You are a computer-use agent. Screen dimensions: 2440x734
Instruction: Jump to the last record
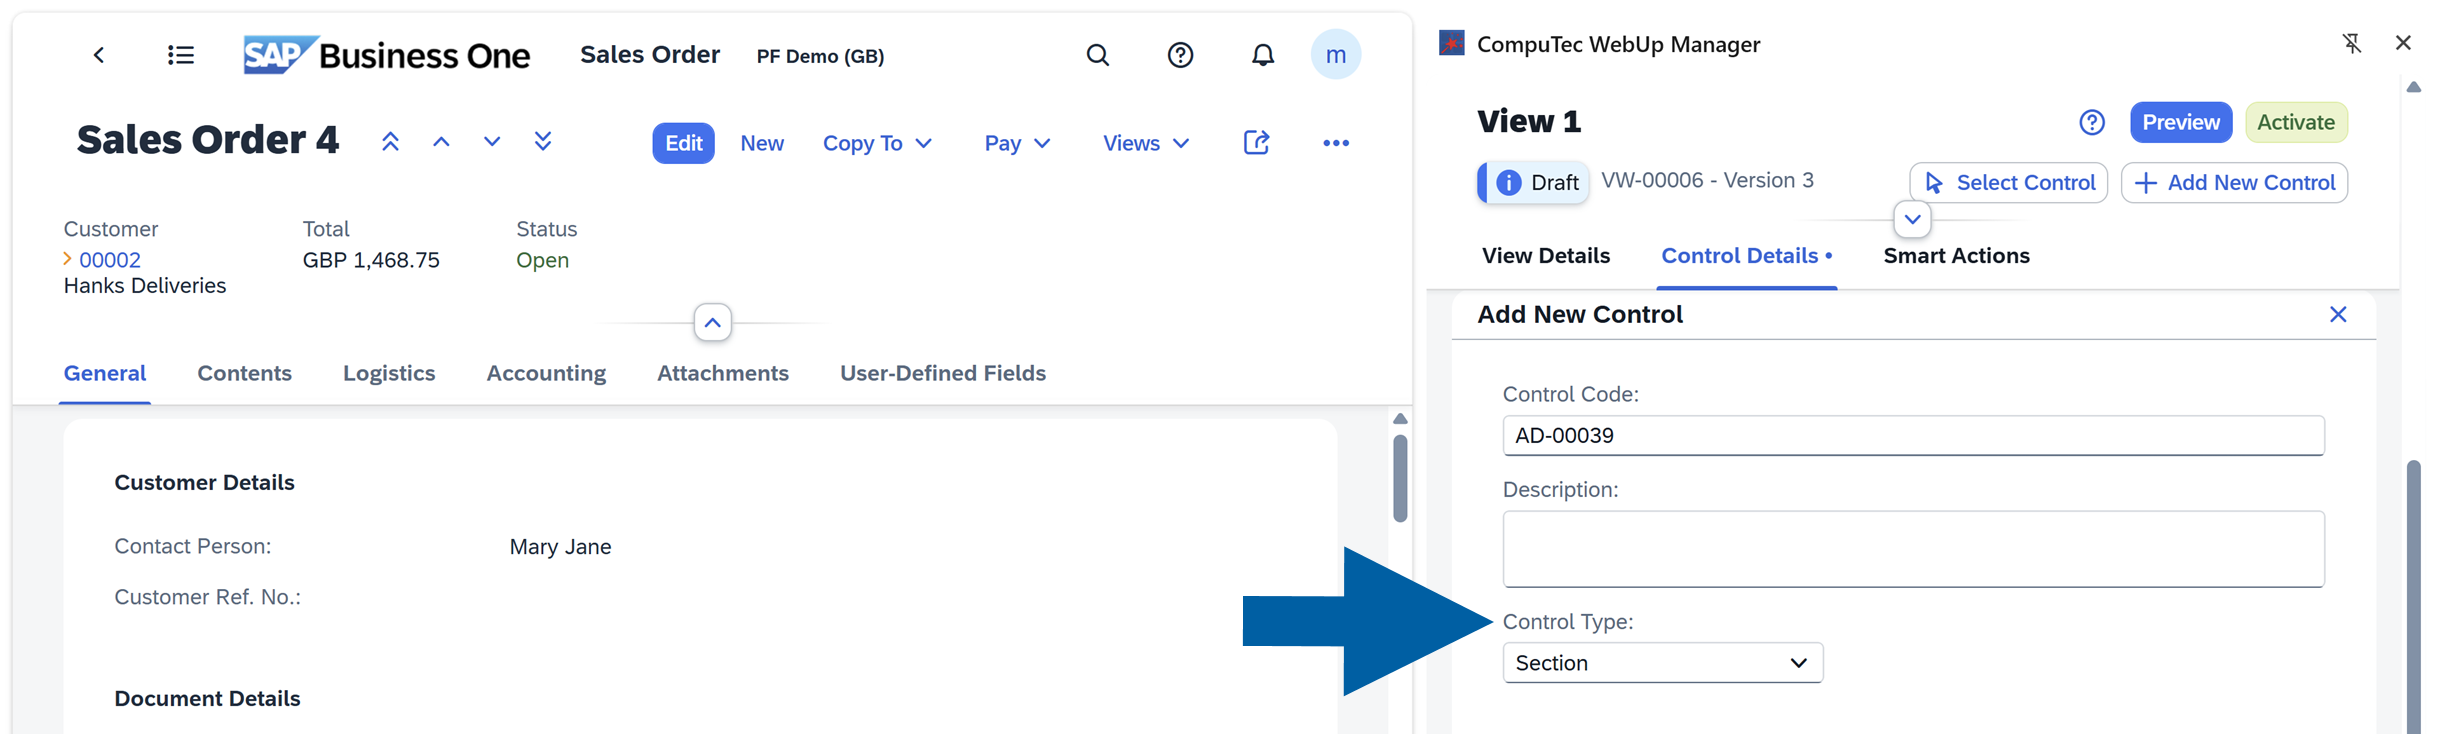543,142
